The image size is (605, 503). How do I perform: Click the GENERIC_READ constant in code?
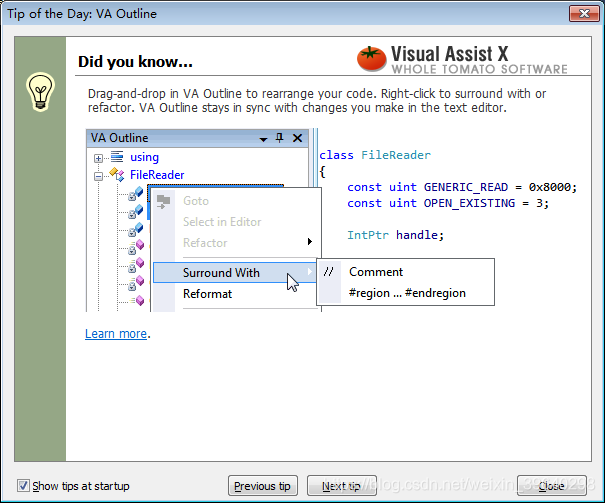466,187
